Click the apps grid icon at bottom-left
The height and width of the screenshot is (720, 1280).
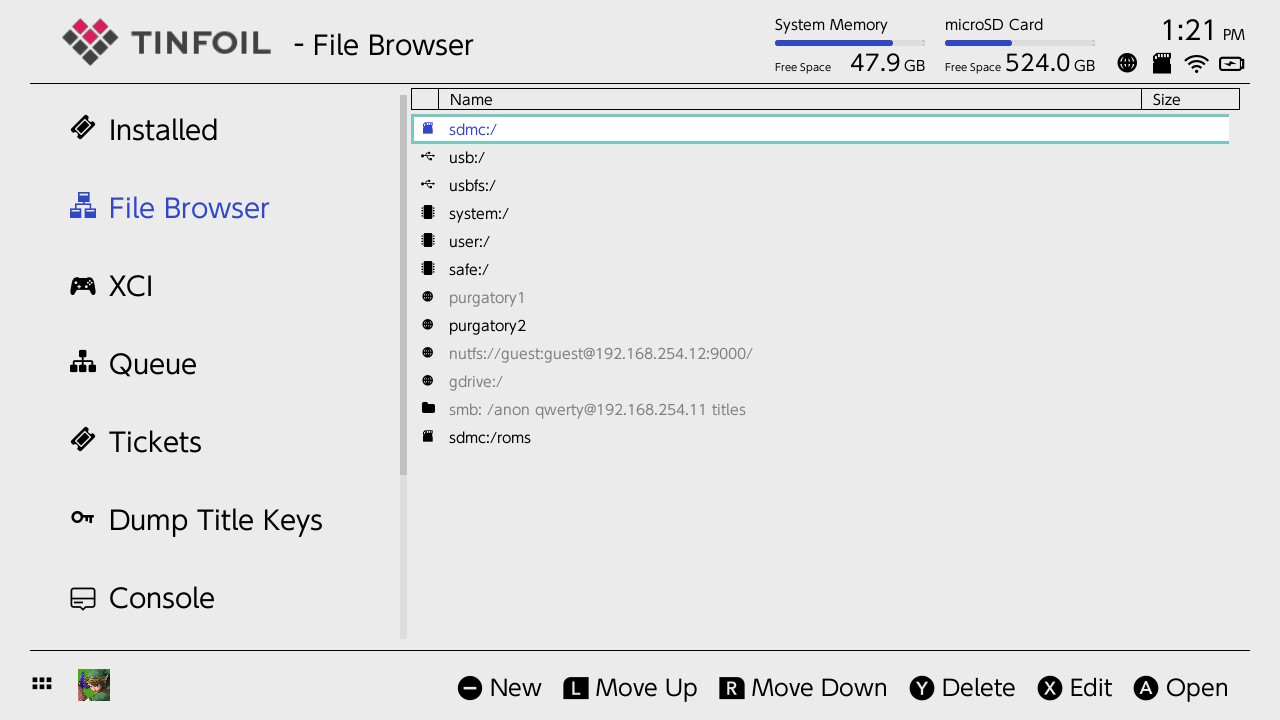(x=42, y=684)
